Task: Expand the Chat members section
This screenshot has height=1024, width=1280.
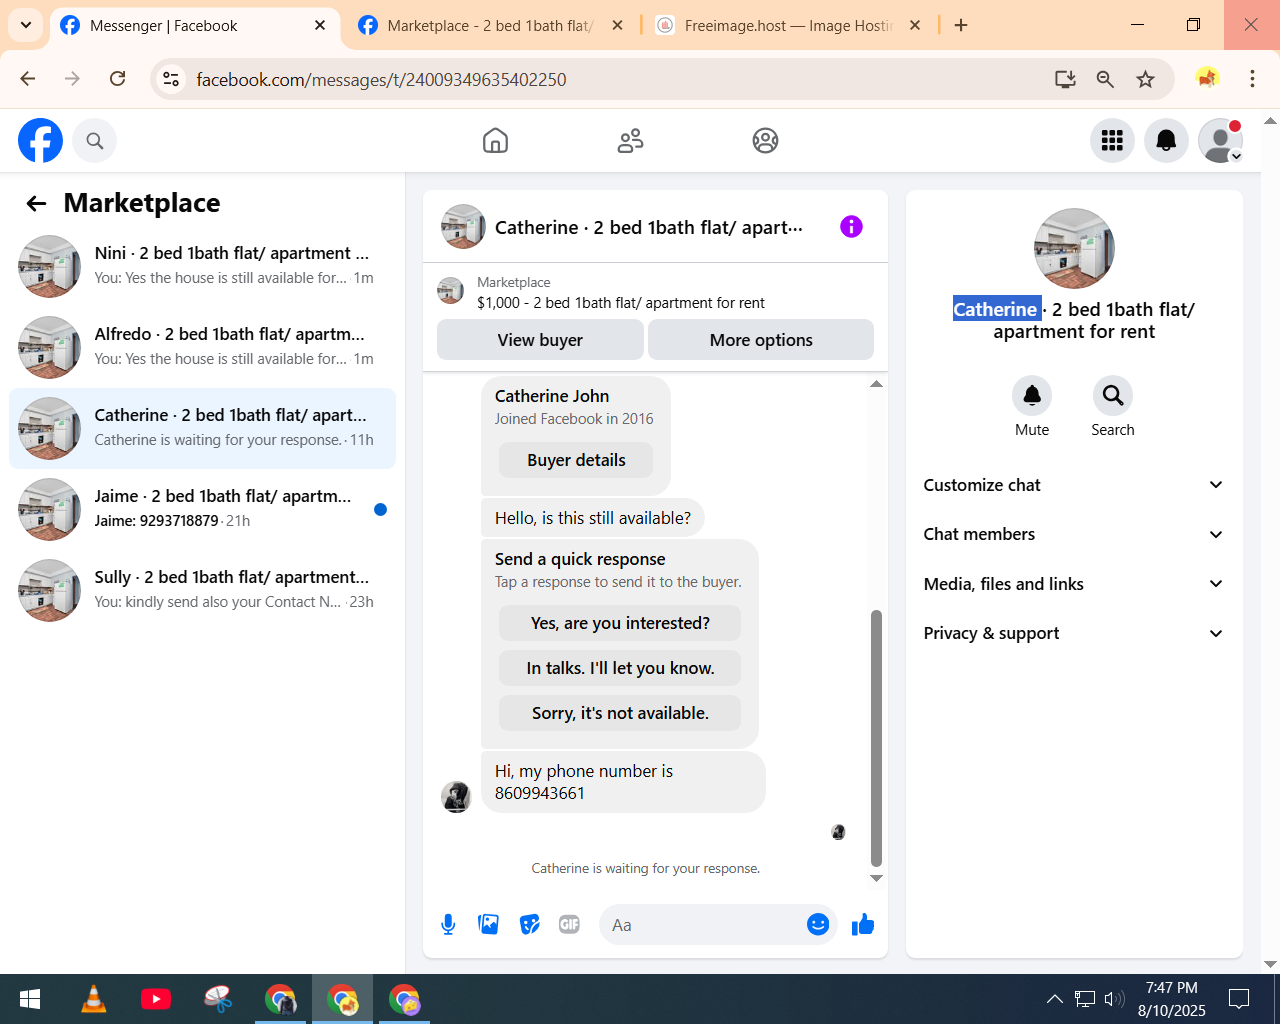Action: click(x=1074, y=534)
